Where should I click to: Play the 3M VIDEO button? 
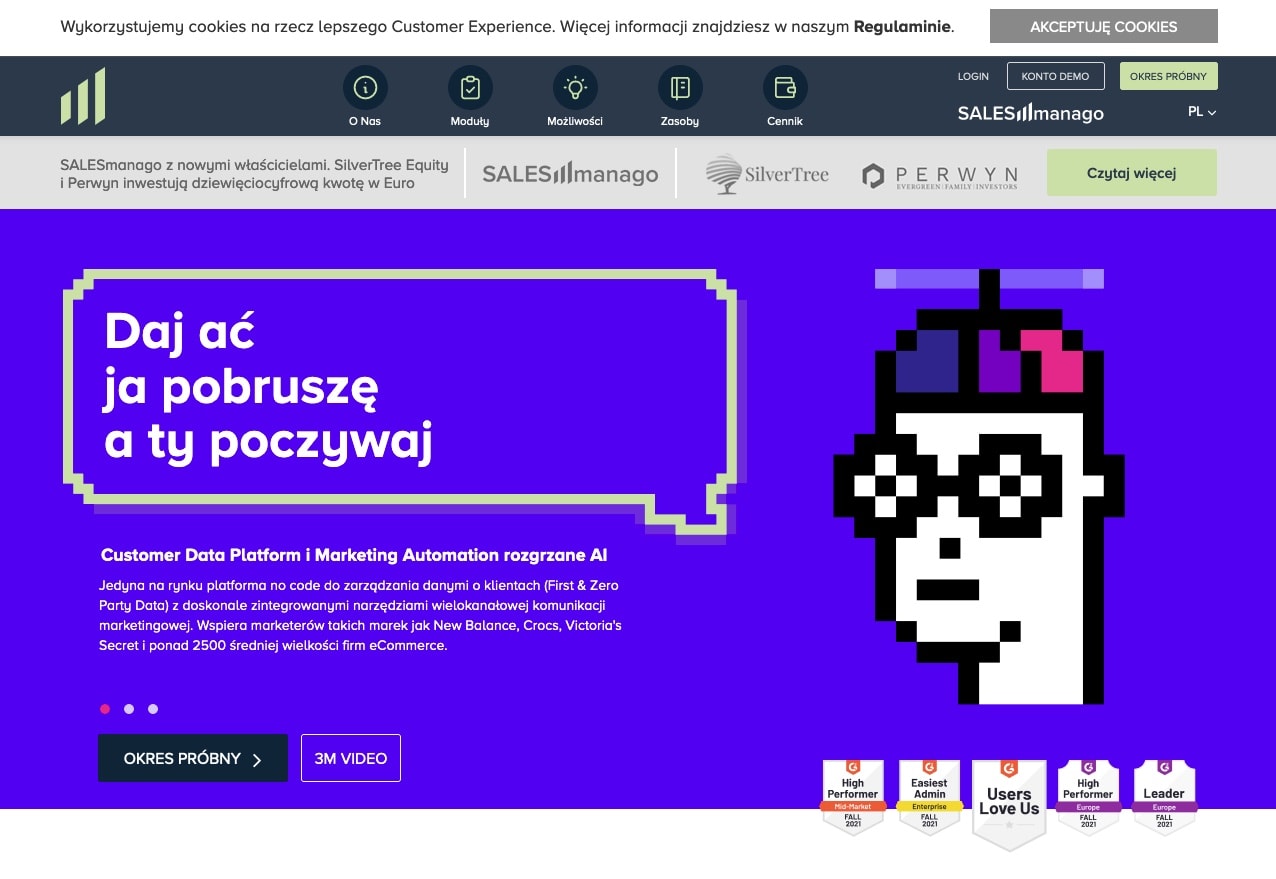(x=351, y=758)
